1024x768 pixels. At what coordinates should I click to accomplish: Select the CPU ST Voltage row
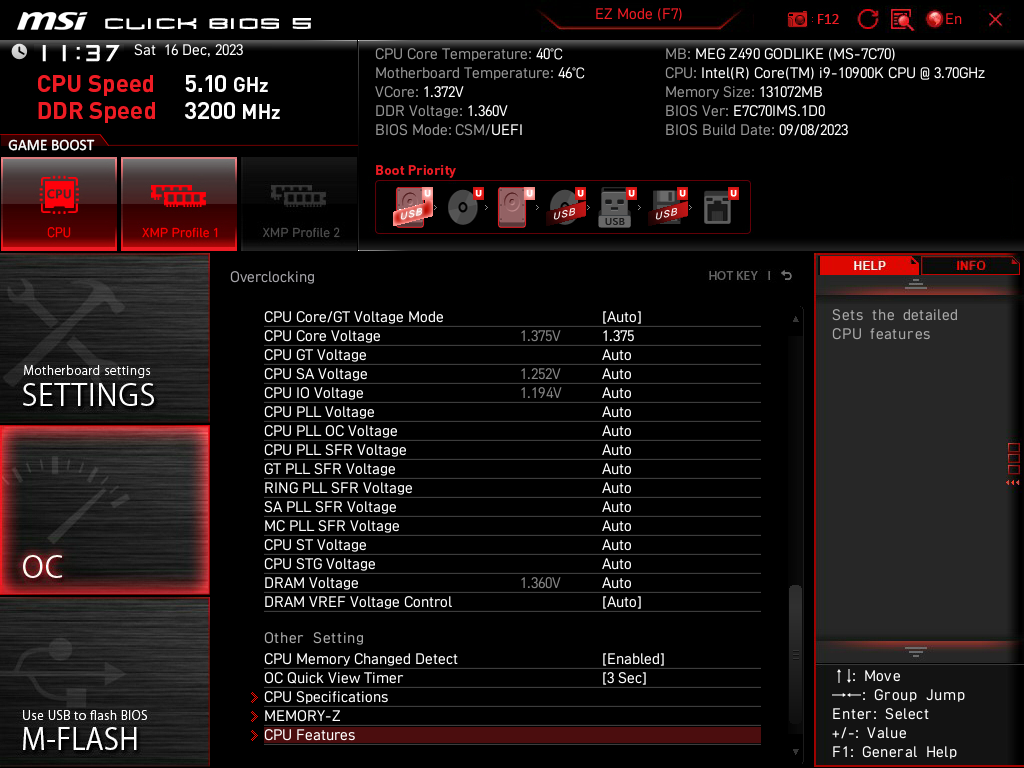pyautogui.click(x=512, y=544)
